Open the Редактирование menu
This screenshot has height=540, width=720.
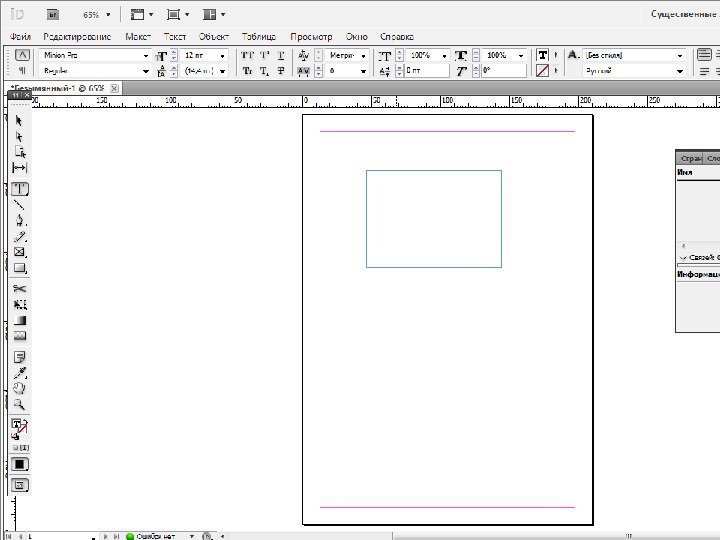tap(77, 36)
